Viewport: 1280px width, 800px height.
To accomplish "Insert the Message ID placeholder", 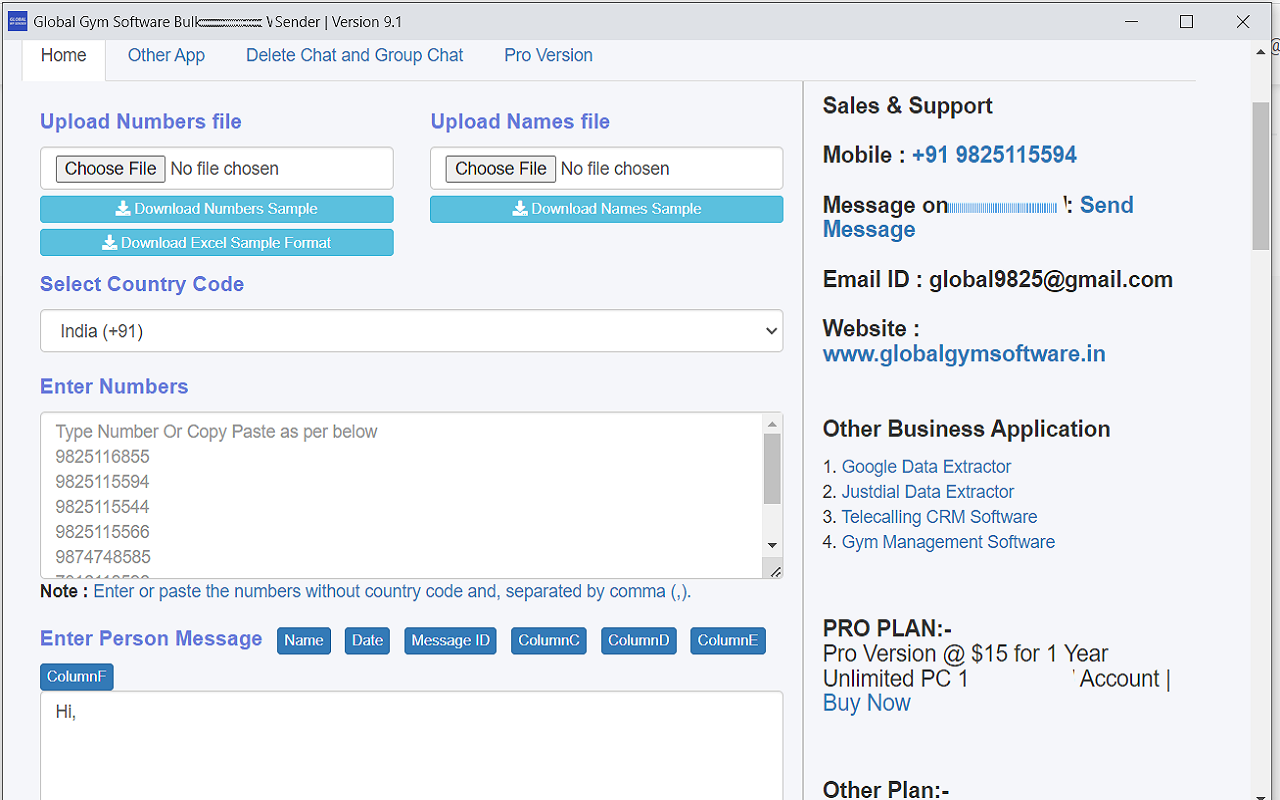I will pyautogui.click(x=450, y=640).
